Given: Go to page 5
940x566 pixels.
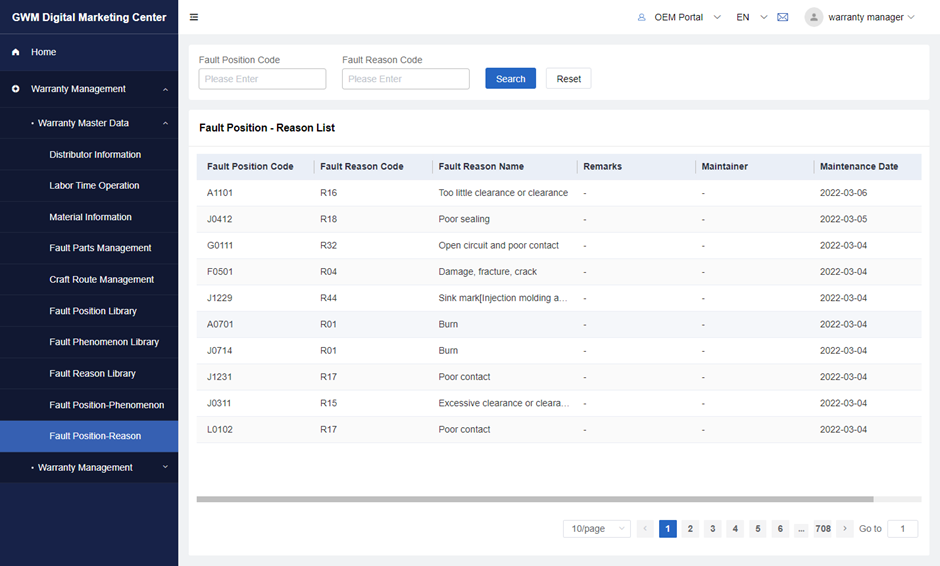Looking at the screenshot, I should coord(758,528).
